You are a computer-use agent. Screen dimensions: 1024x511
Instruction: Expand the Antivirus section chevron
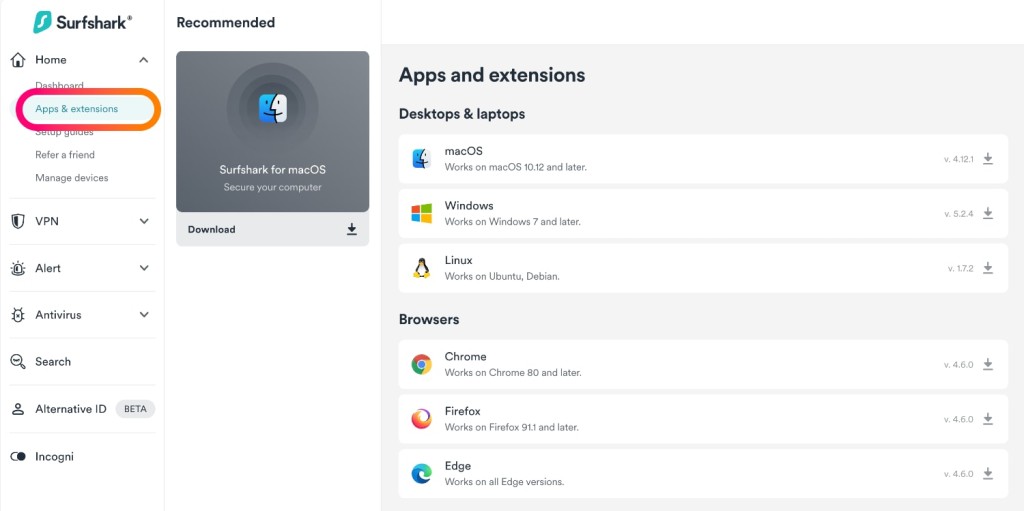click(x=144, y=315)
